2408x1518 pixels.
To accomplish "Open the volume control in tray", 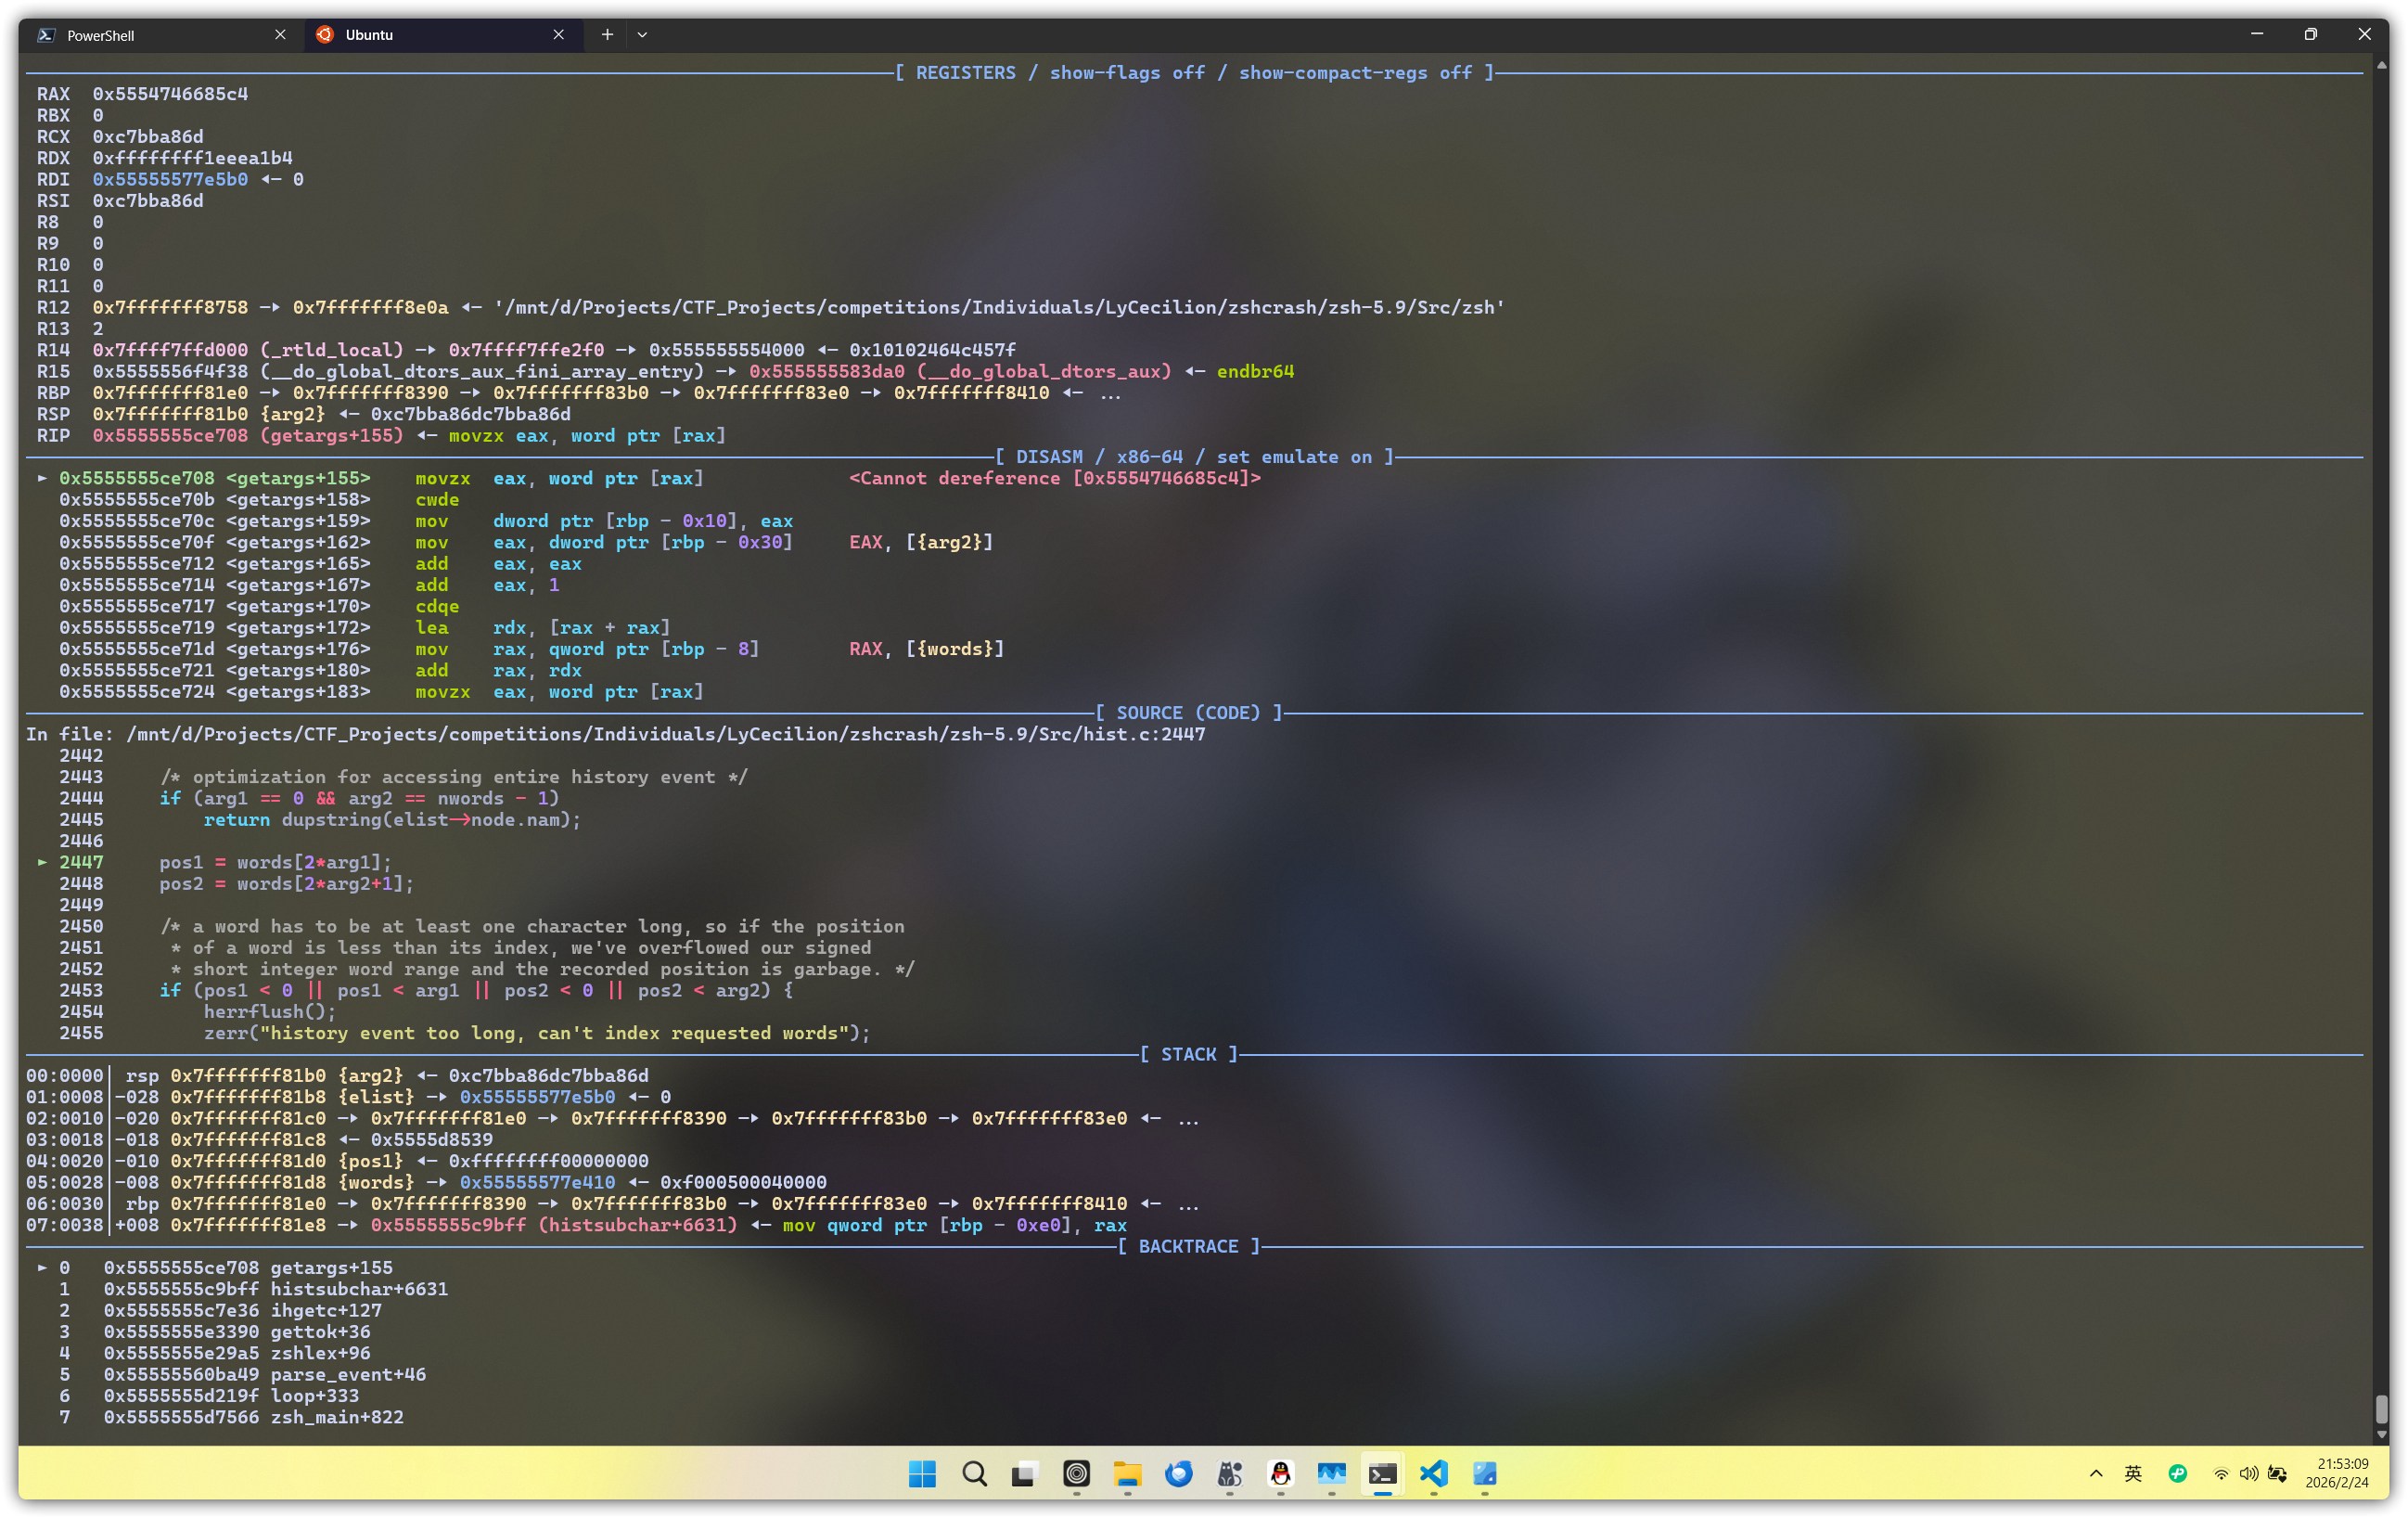I will tap(2248, 1473).
